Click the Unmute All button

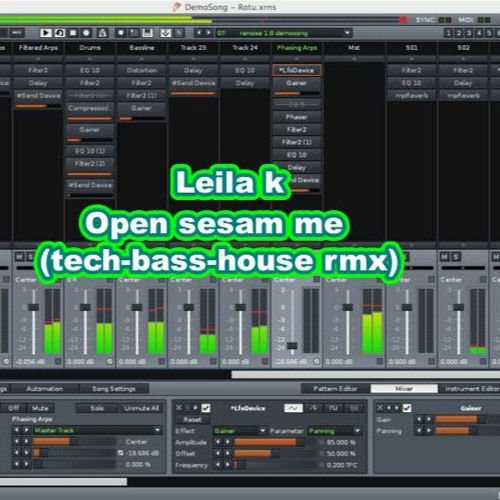[141, 408]
